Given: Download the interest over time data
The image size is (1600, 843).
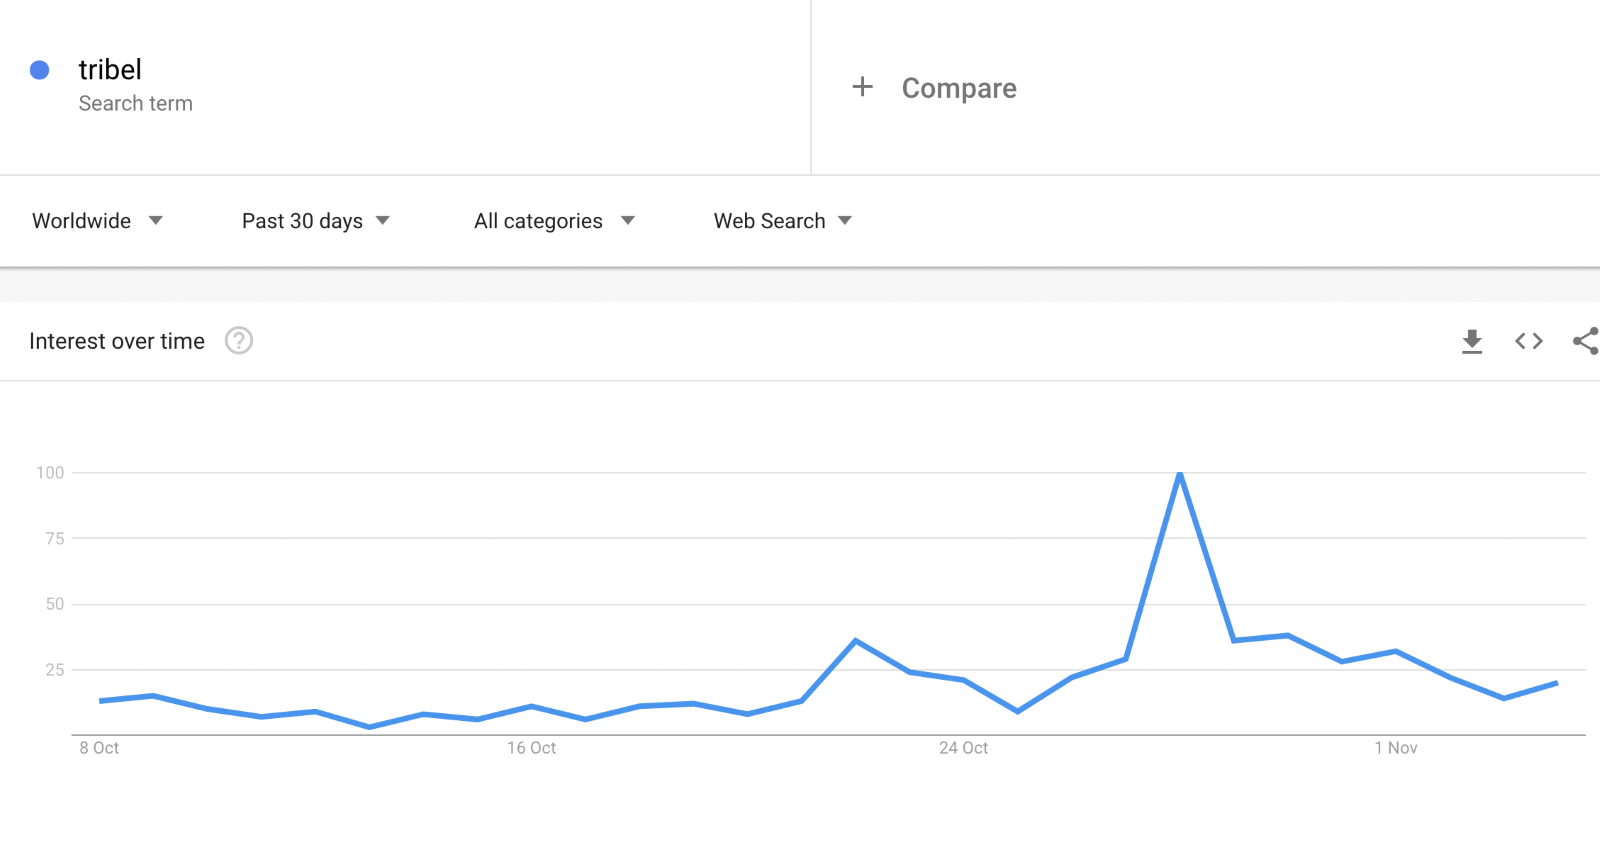Looking at the screenshot, I should point(1472,341).
